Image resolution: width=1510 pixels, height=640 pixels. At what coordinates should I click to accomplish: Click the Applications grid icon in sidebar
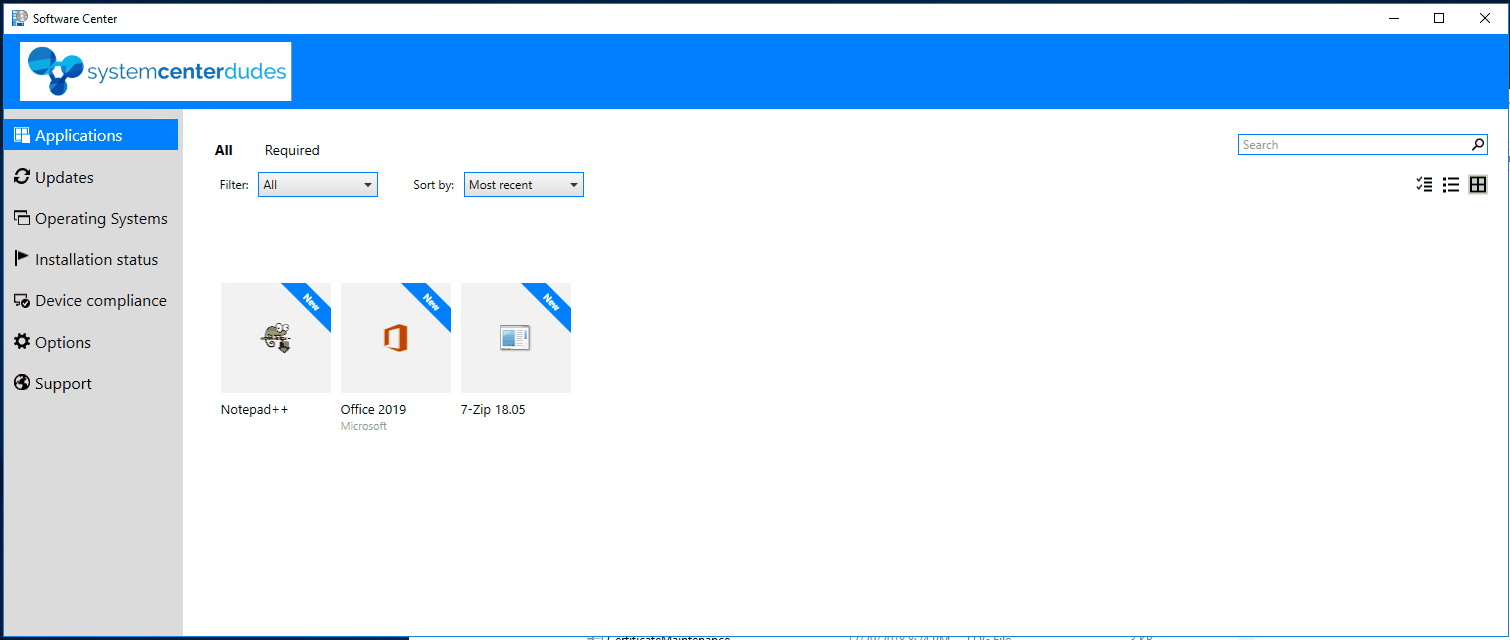coord(22,135)
